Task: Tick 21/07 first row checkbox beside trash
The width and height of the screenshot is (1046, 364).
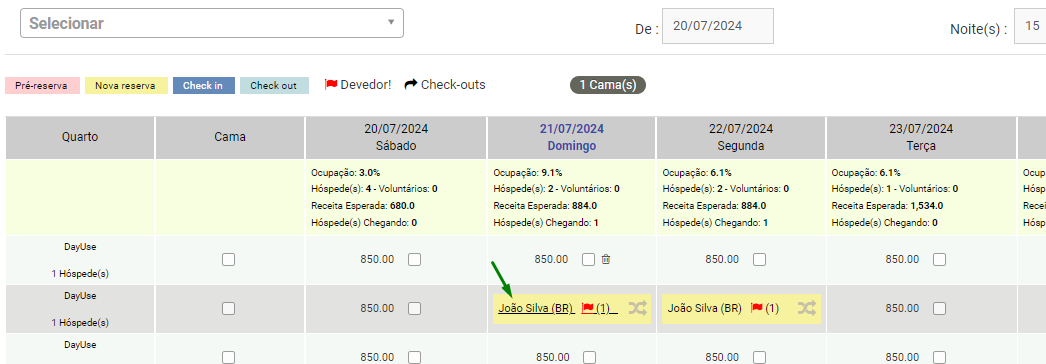Action: (x=588, y=259)
